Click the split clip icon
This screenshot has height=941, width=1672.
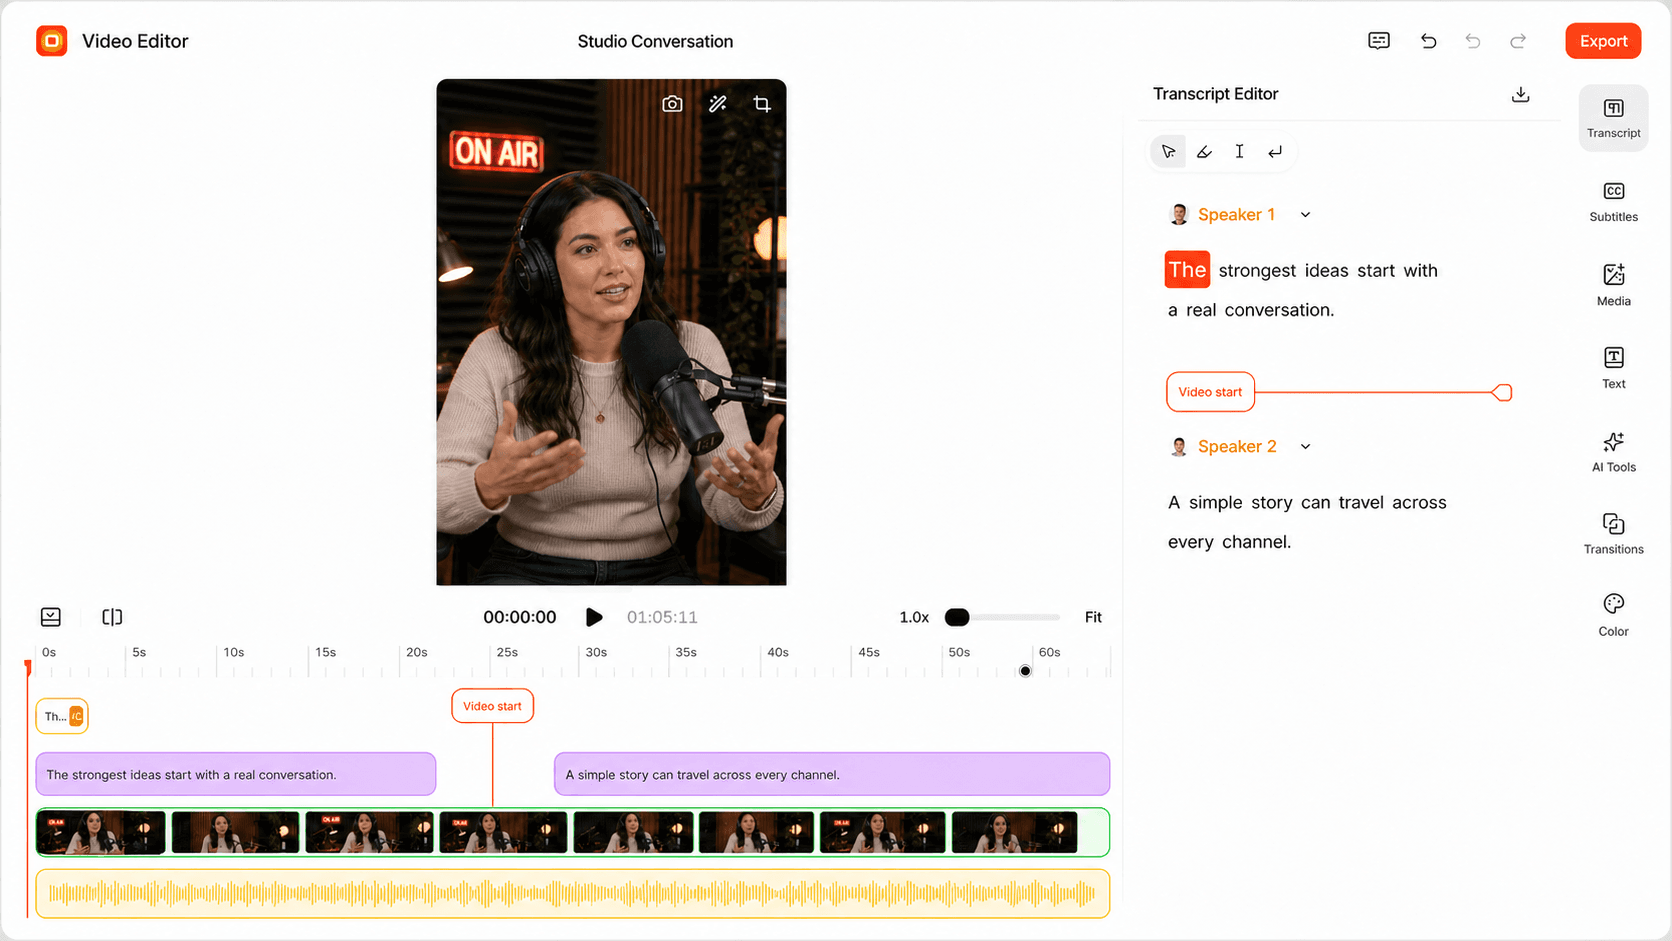[112, 617]
